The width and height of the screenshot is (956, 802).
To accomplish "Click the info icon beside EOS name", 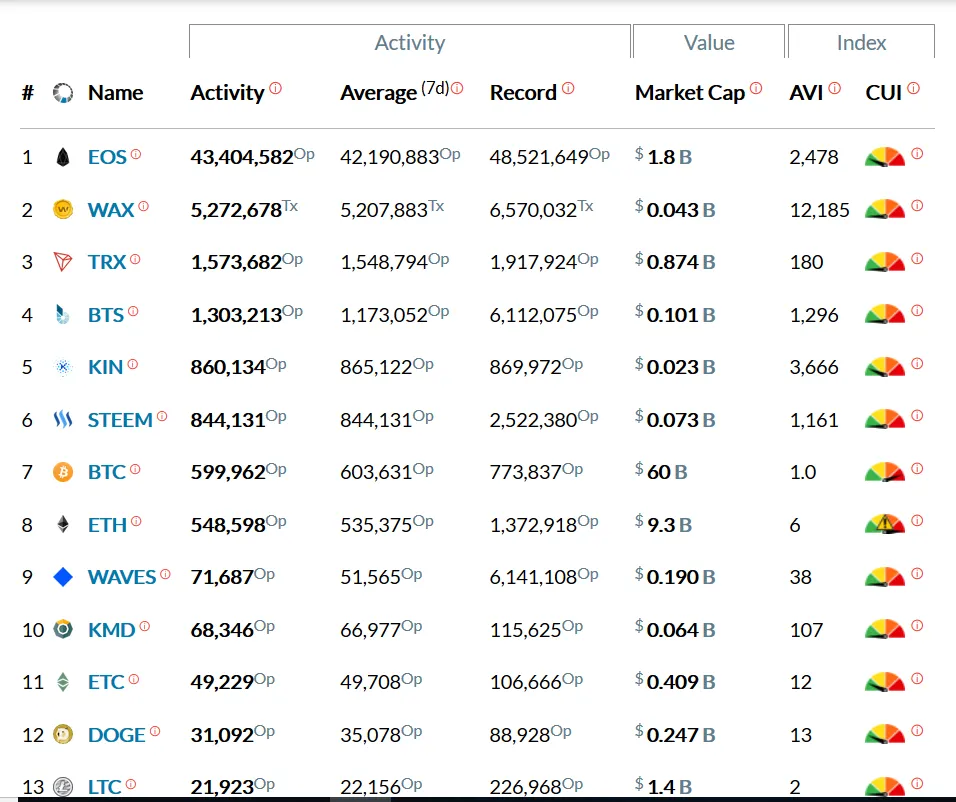I will point(136,154).
